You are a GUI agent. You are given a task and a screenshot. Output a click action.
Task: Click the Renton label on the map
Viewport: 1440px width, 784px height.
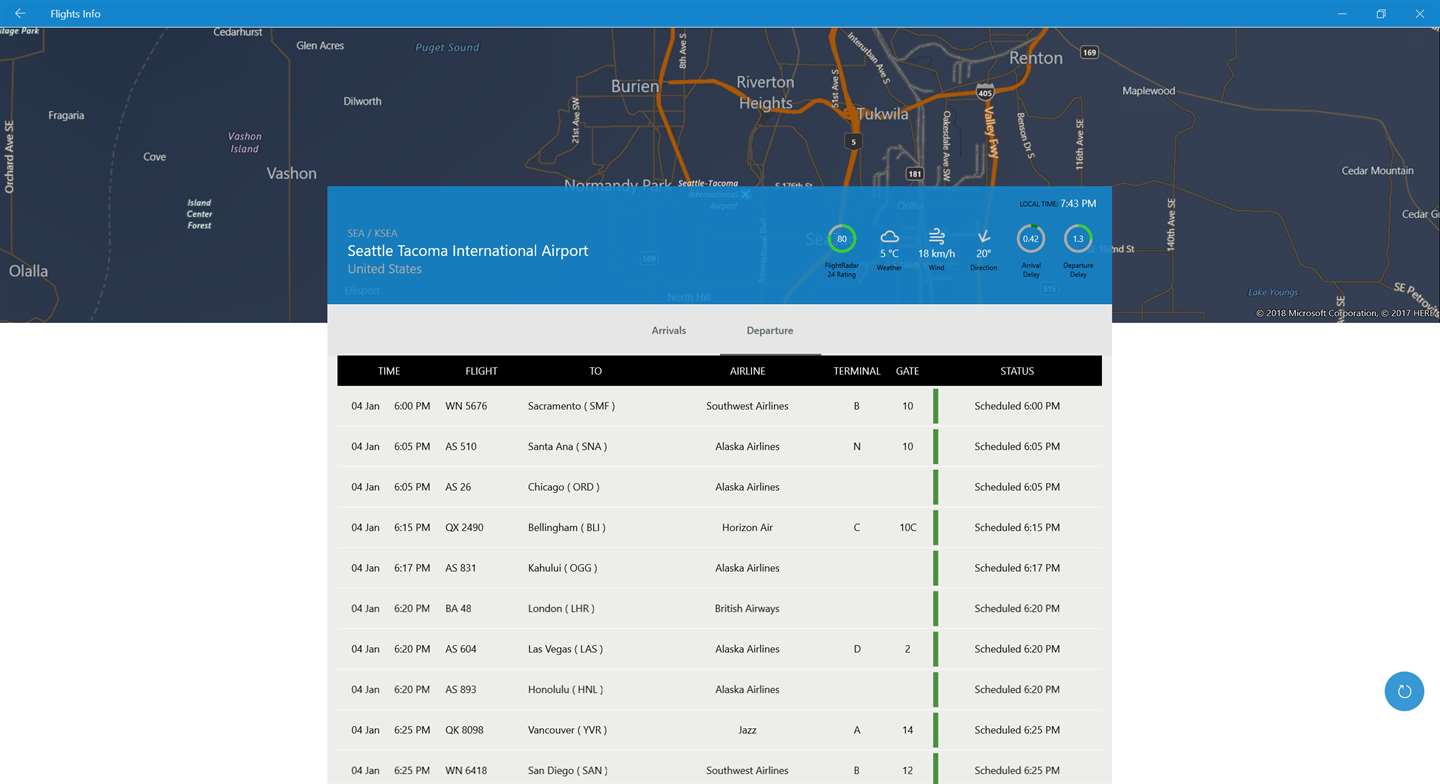[x=1036, y=58]
